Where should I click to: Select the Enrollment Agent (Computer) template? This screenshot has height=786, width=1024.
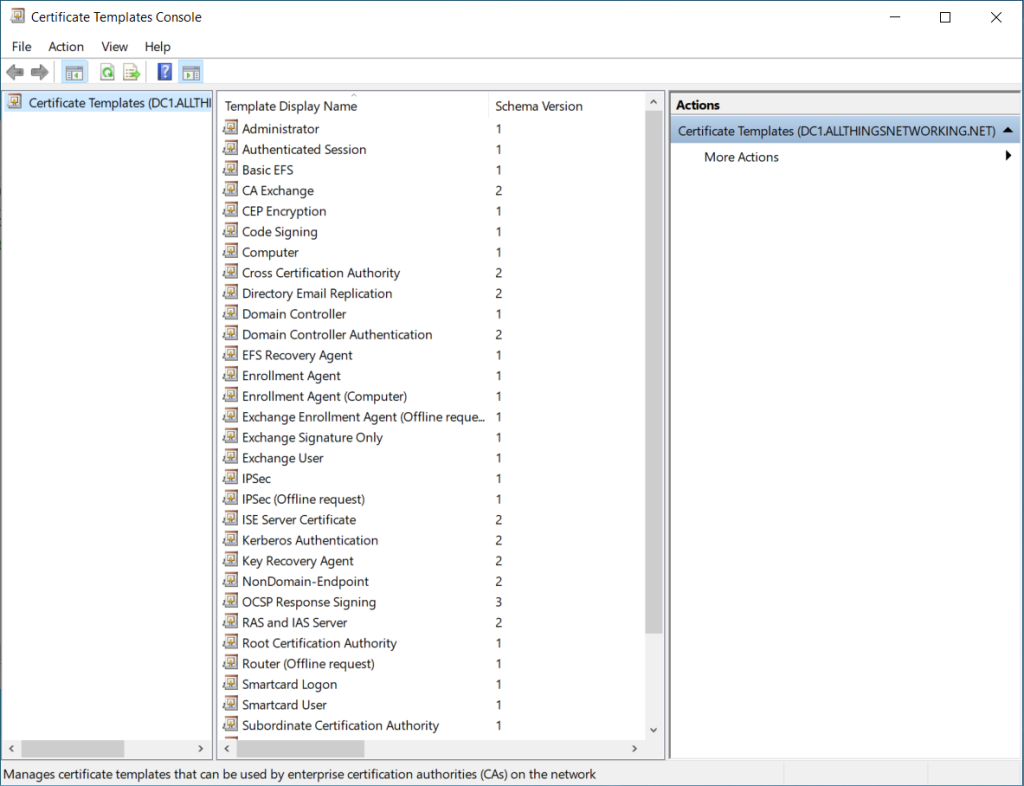(325, 396)
